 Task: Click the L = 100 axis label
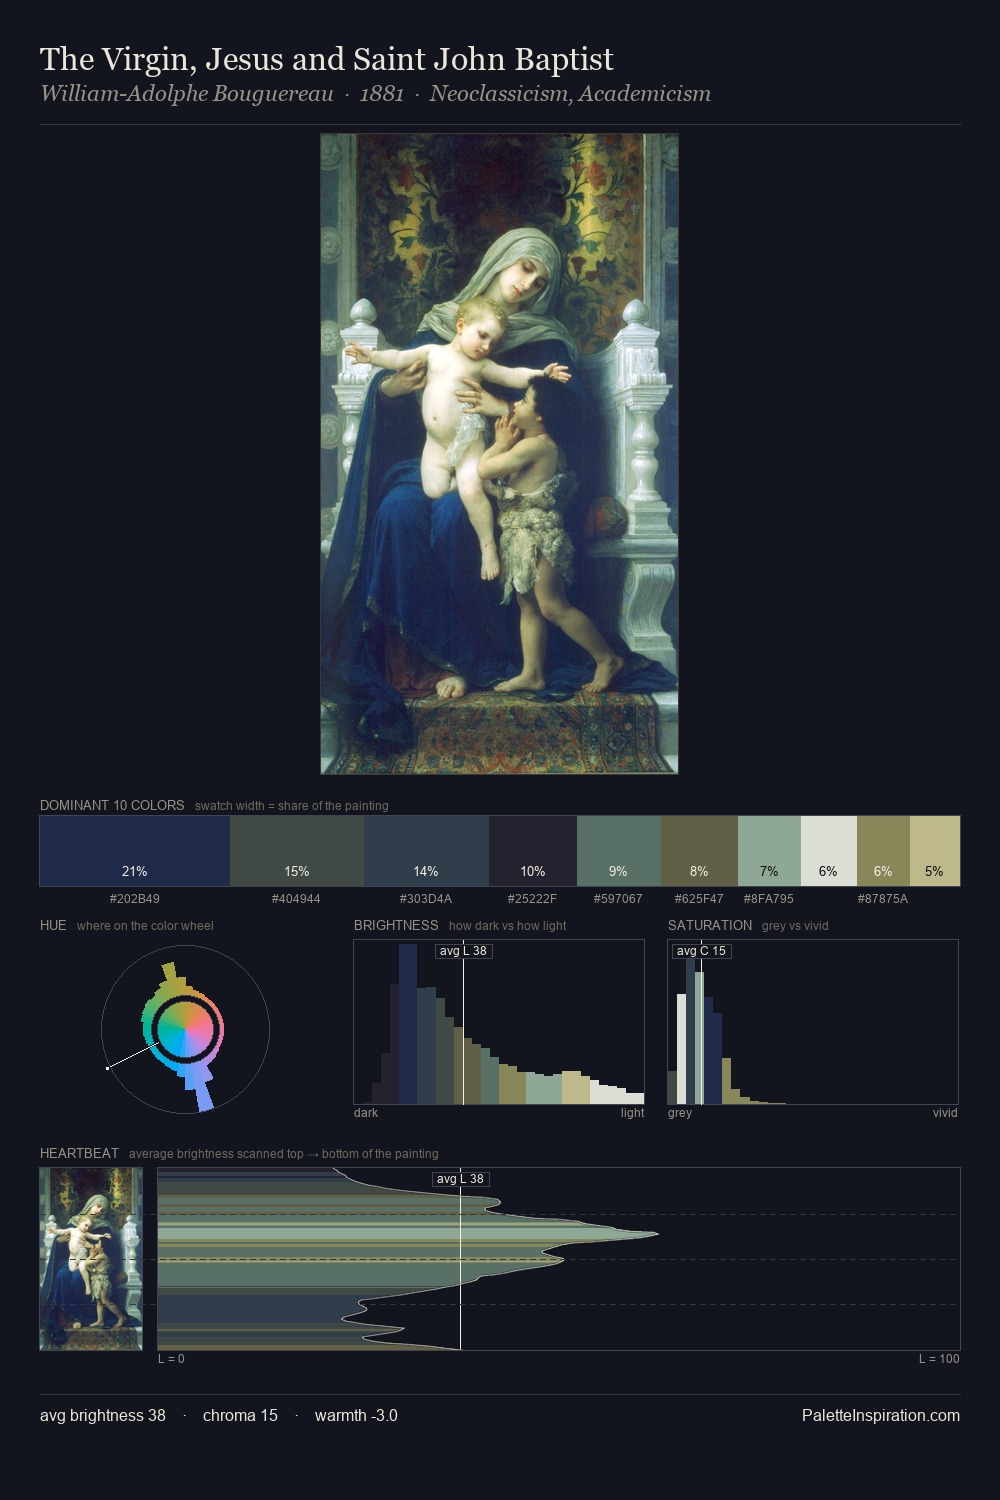pos(939,1359)
